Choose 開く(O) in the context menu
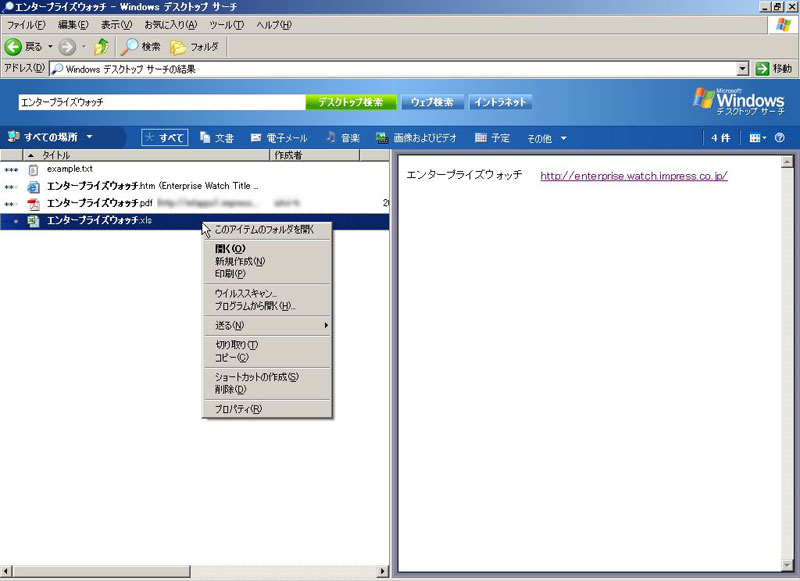This screenshot has width=800, height=581. click(267, 248)
